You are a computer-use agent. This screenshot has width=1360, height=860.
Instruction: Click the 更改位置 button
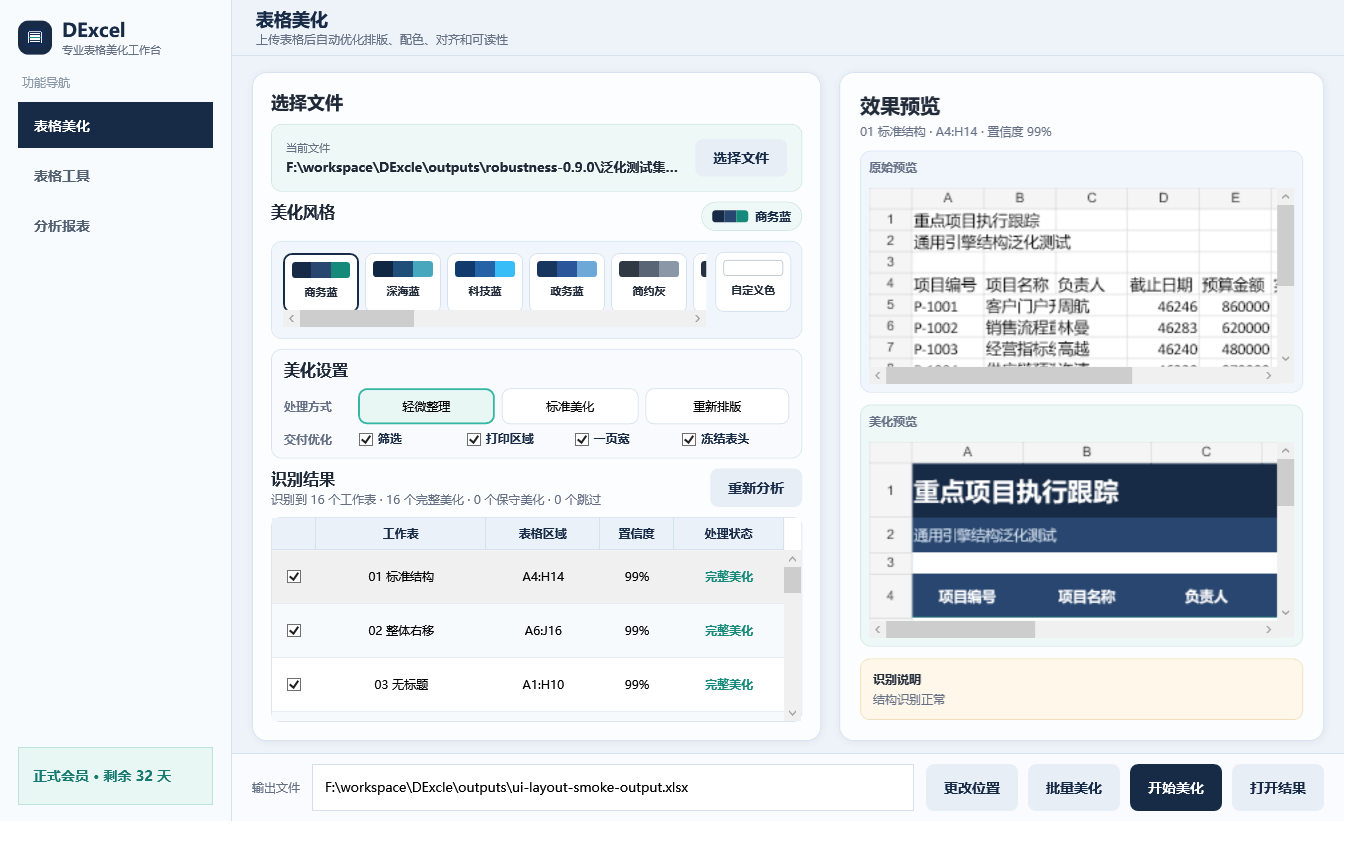972,788
